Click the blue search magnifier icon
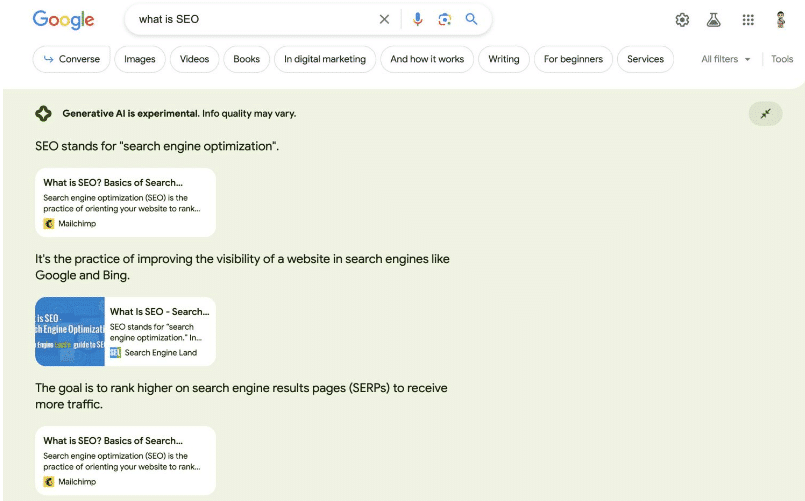805x501 pixels. pos(472,19)
